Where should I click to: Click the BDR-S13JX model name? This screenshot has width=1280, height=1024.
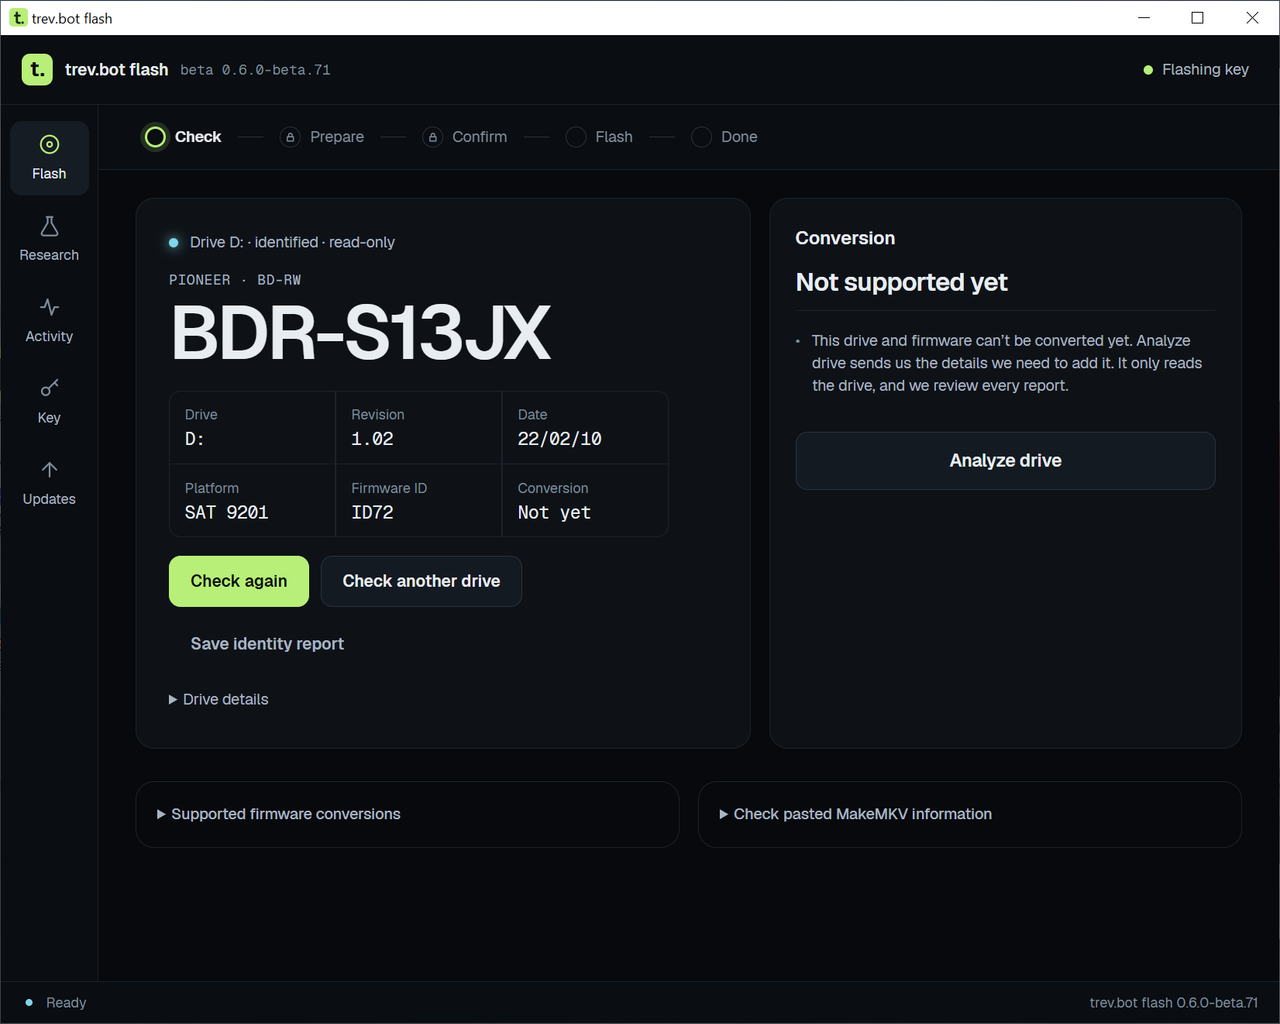click(x=361, y=333)
